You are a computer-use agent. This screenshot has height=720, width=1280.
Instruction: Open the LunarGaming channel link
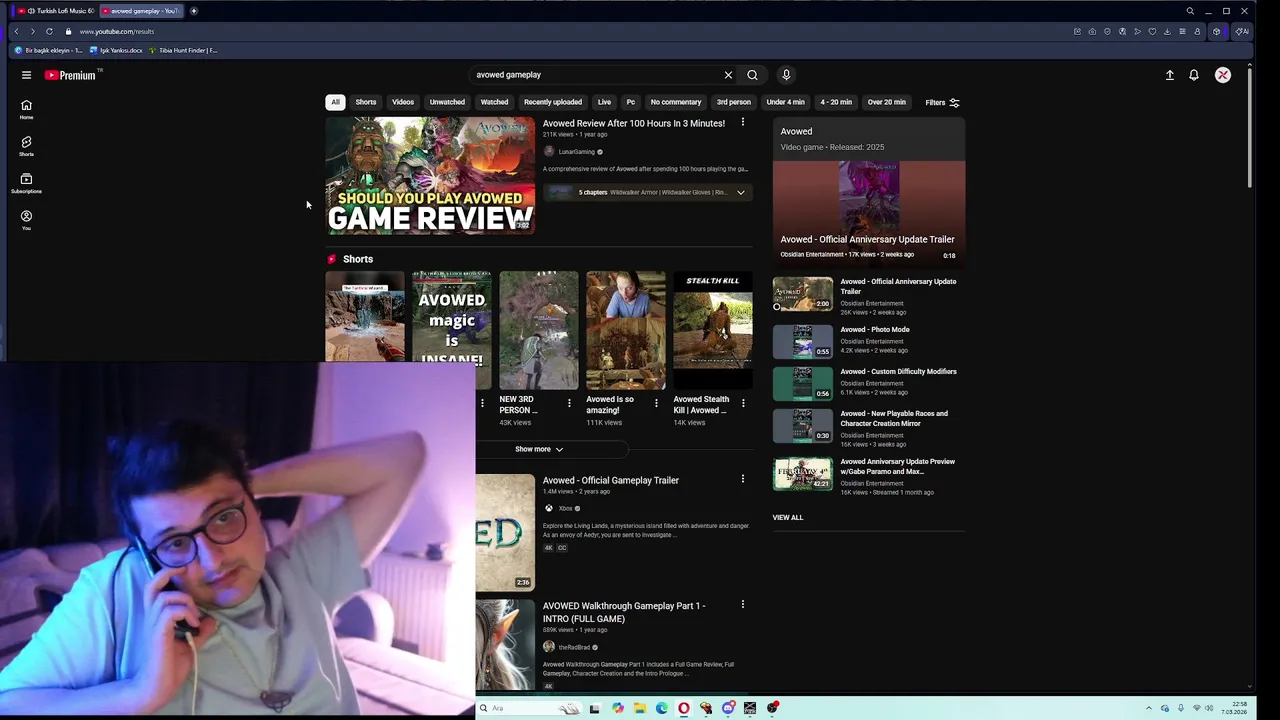pos(576,152)
